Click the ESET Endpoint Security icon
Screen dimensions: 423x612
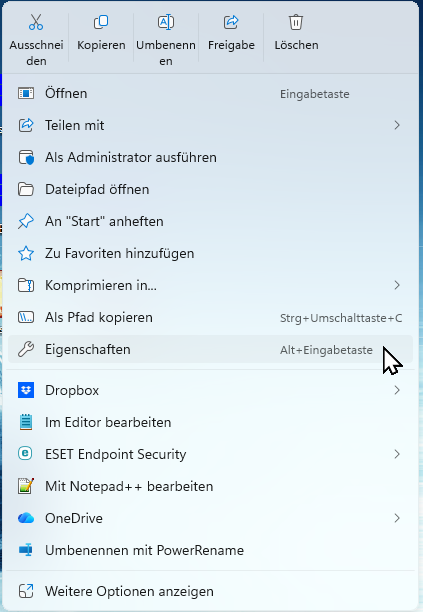[26, 454]
